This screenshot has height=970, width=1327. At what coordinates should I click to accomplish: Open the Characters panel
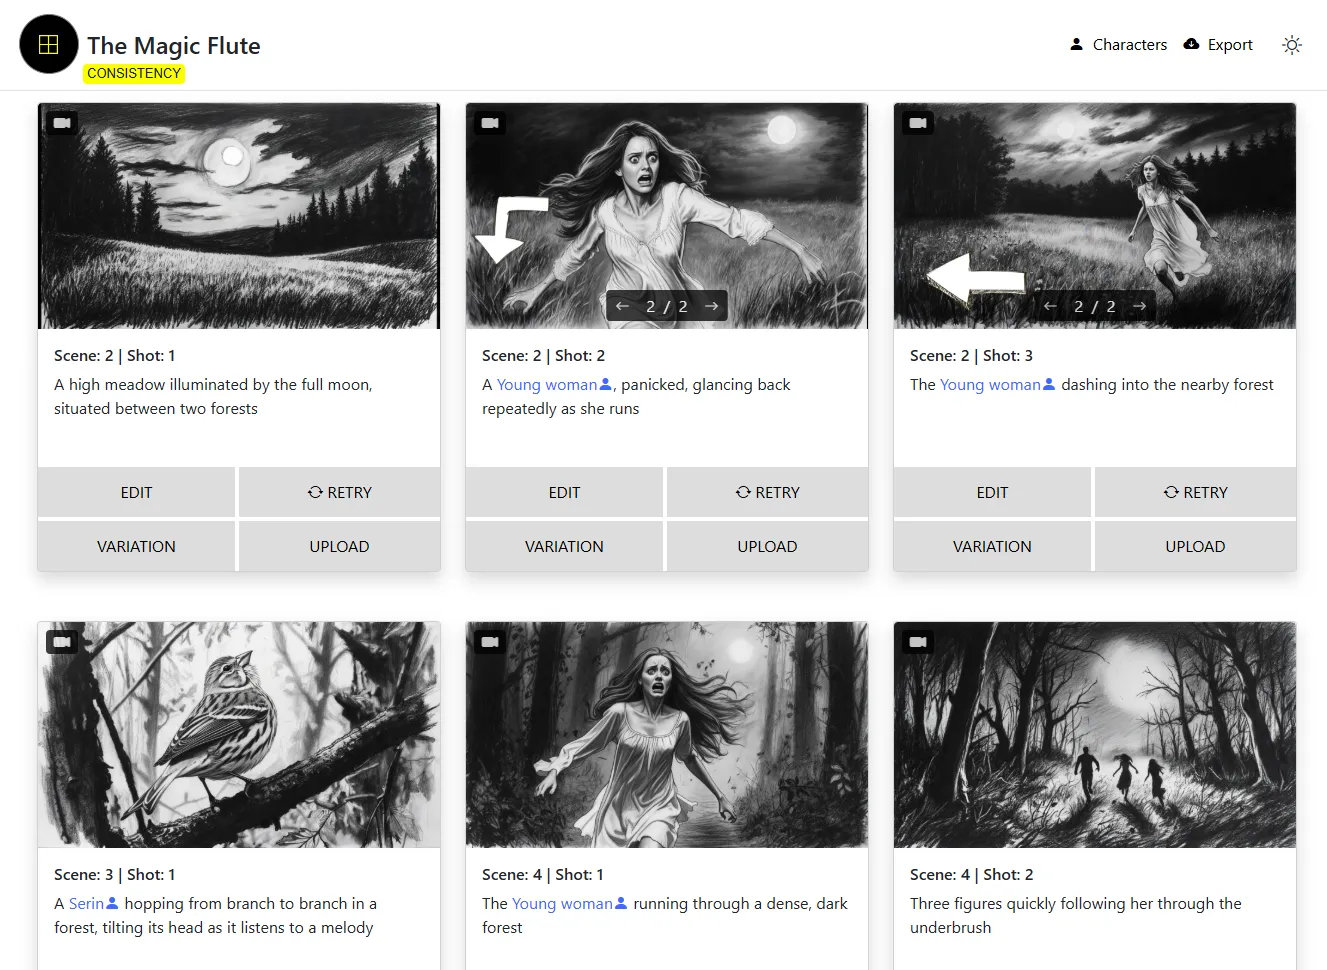pos(1118,44)
